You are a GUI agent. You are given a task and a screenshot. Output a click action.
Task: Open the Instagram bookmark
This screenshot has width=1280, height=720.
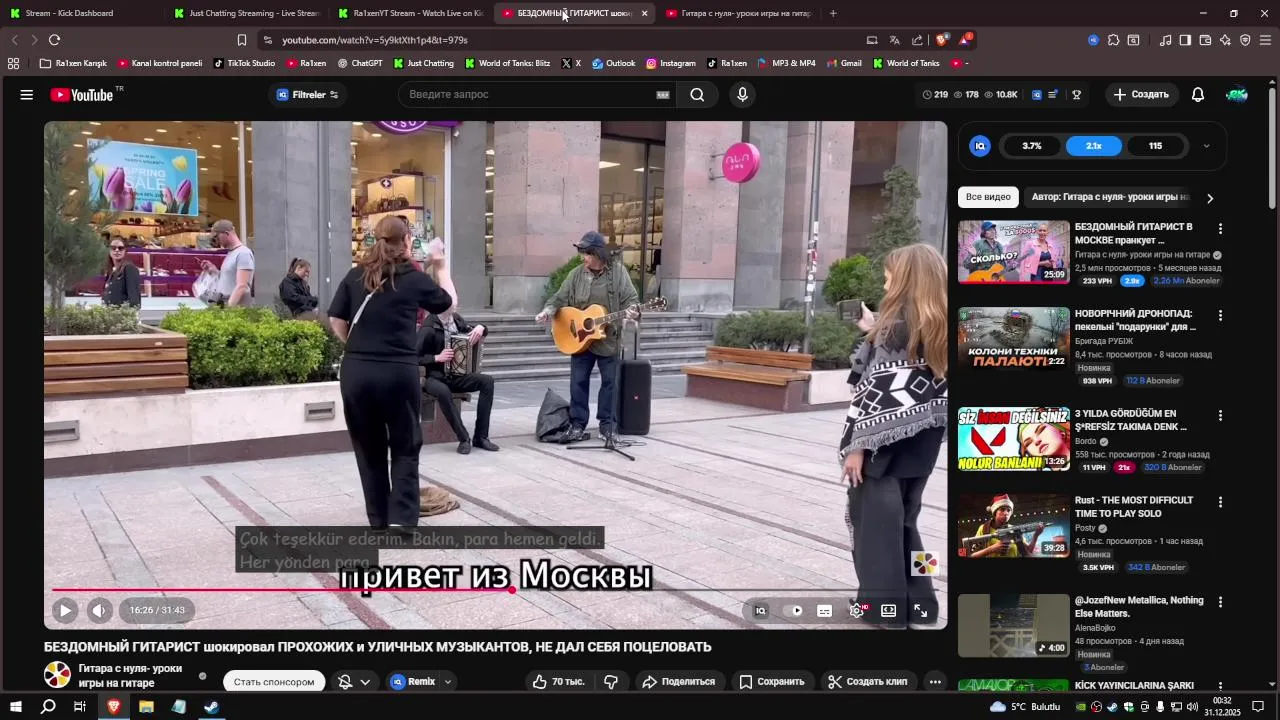(x=670, y=63)
